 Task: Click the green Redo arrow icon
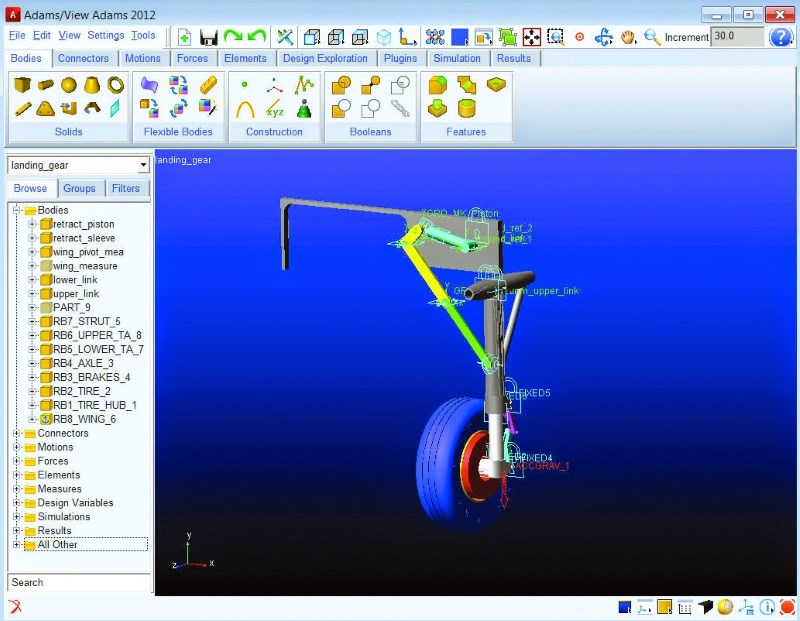click(x=233, y=36)
